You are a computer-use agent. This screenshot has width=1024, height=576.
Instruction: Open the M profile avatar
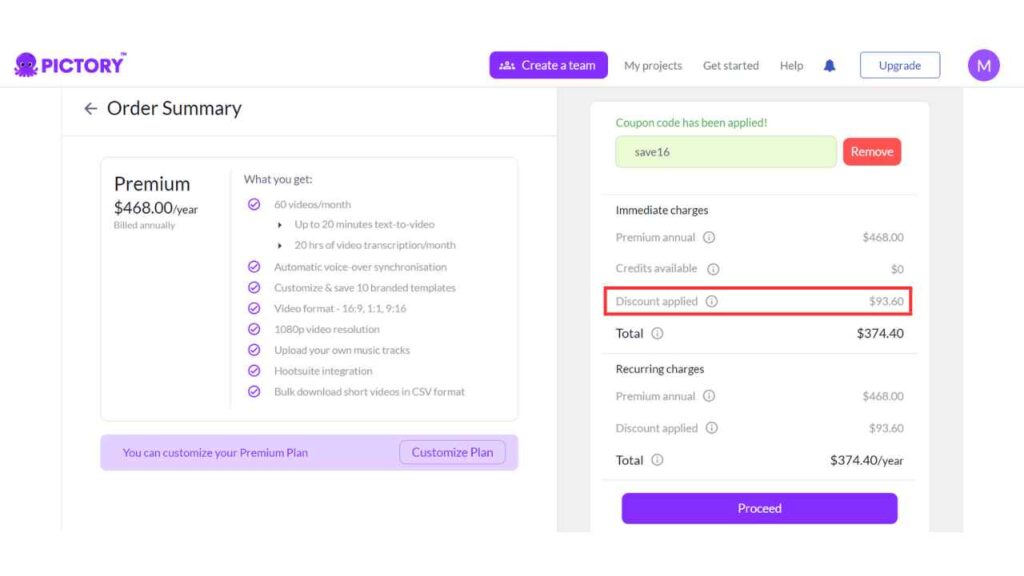[984, 65]
